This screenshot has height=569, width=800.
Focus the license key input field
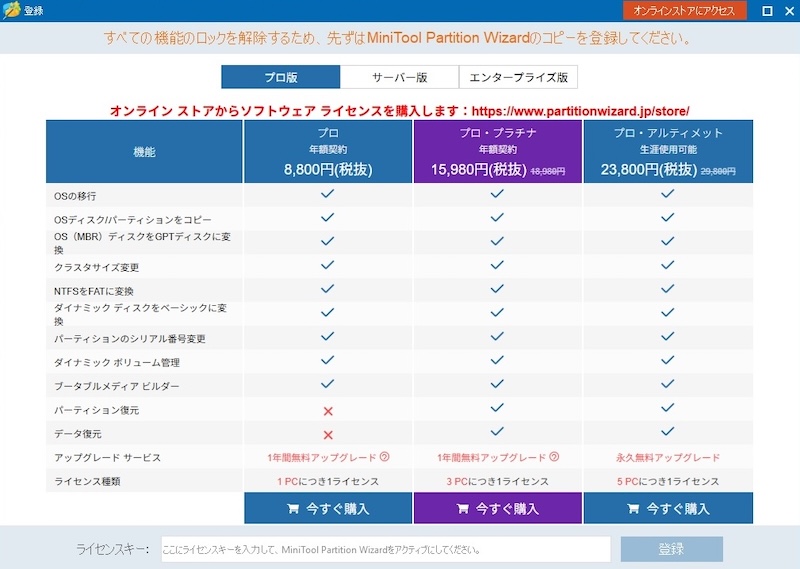pyautogui.click(x=385, y=549)
